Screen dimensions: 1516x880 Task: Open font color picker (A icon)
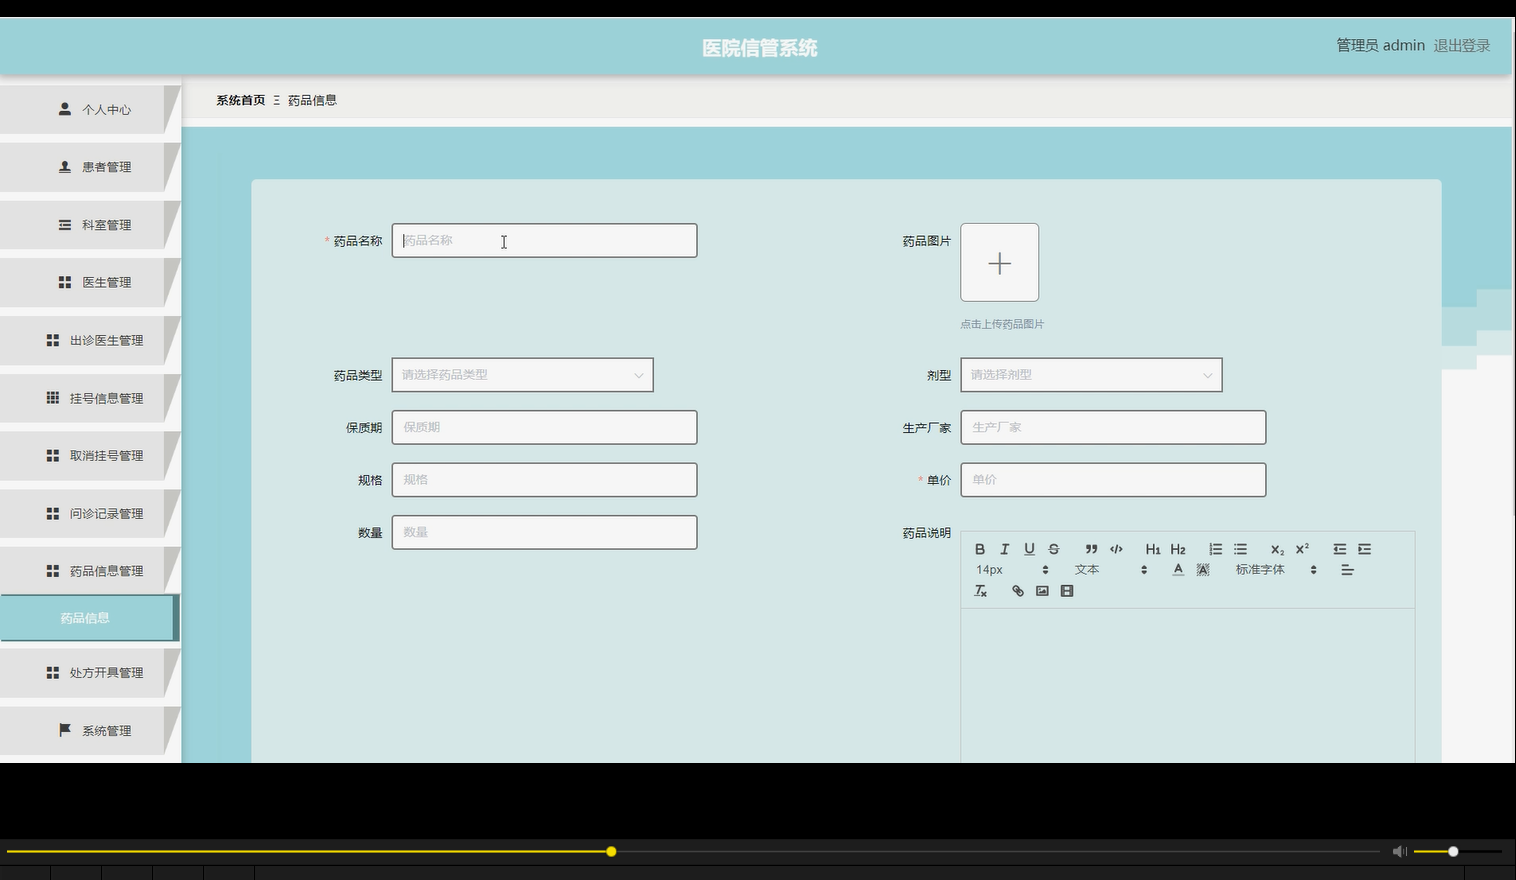coord(1178,570)
